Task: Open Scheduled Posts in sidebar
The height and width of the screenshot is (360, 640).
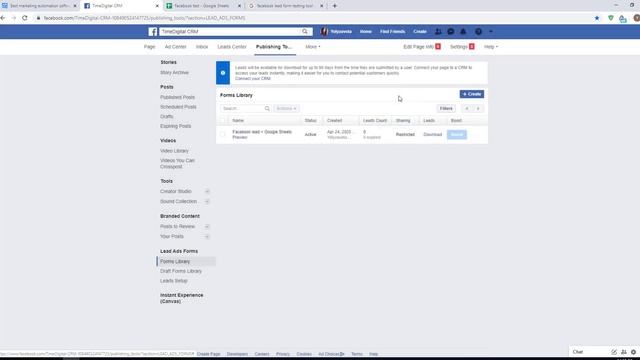Action: click(x=178, y=107)
